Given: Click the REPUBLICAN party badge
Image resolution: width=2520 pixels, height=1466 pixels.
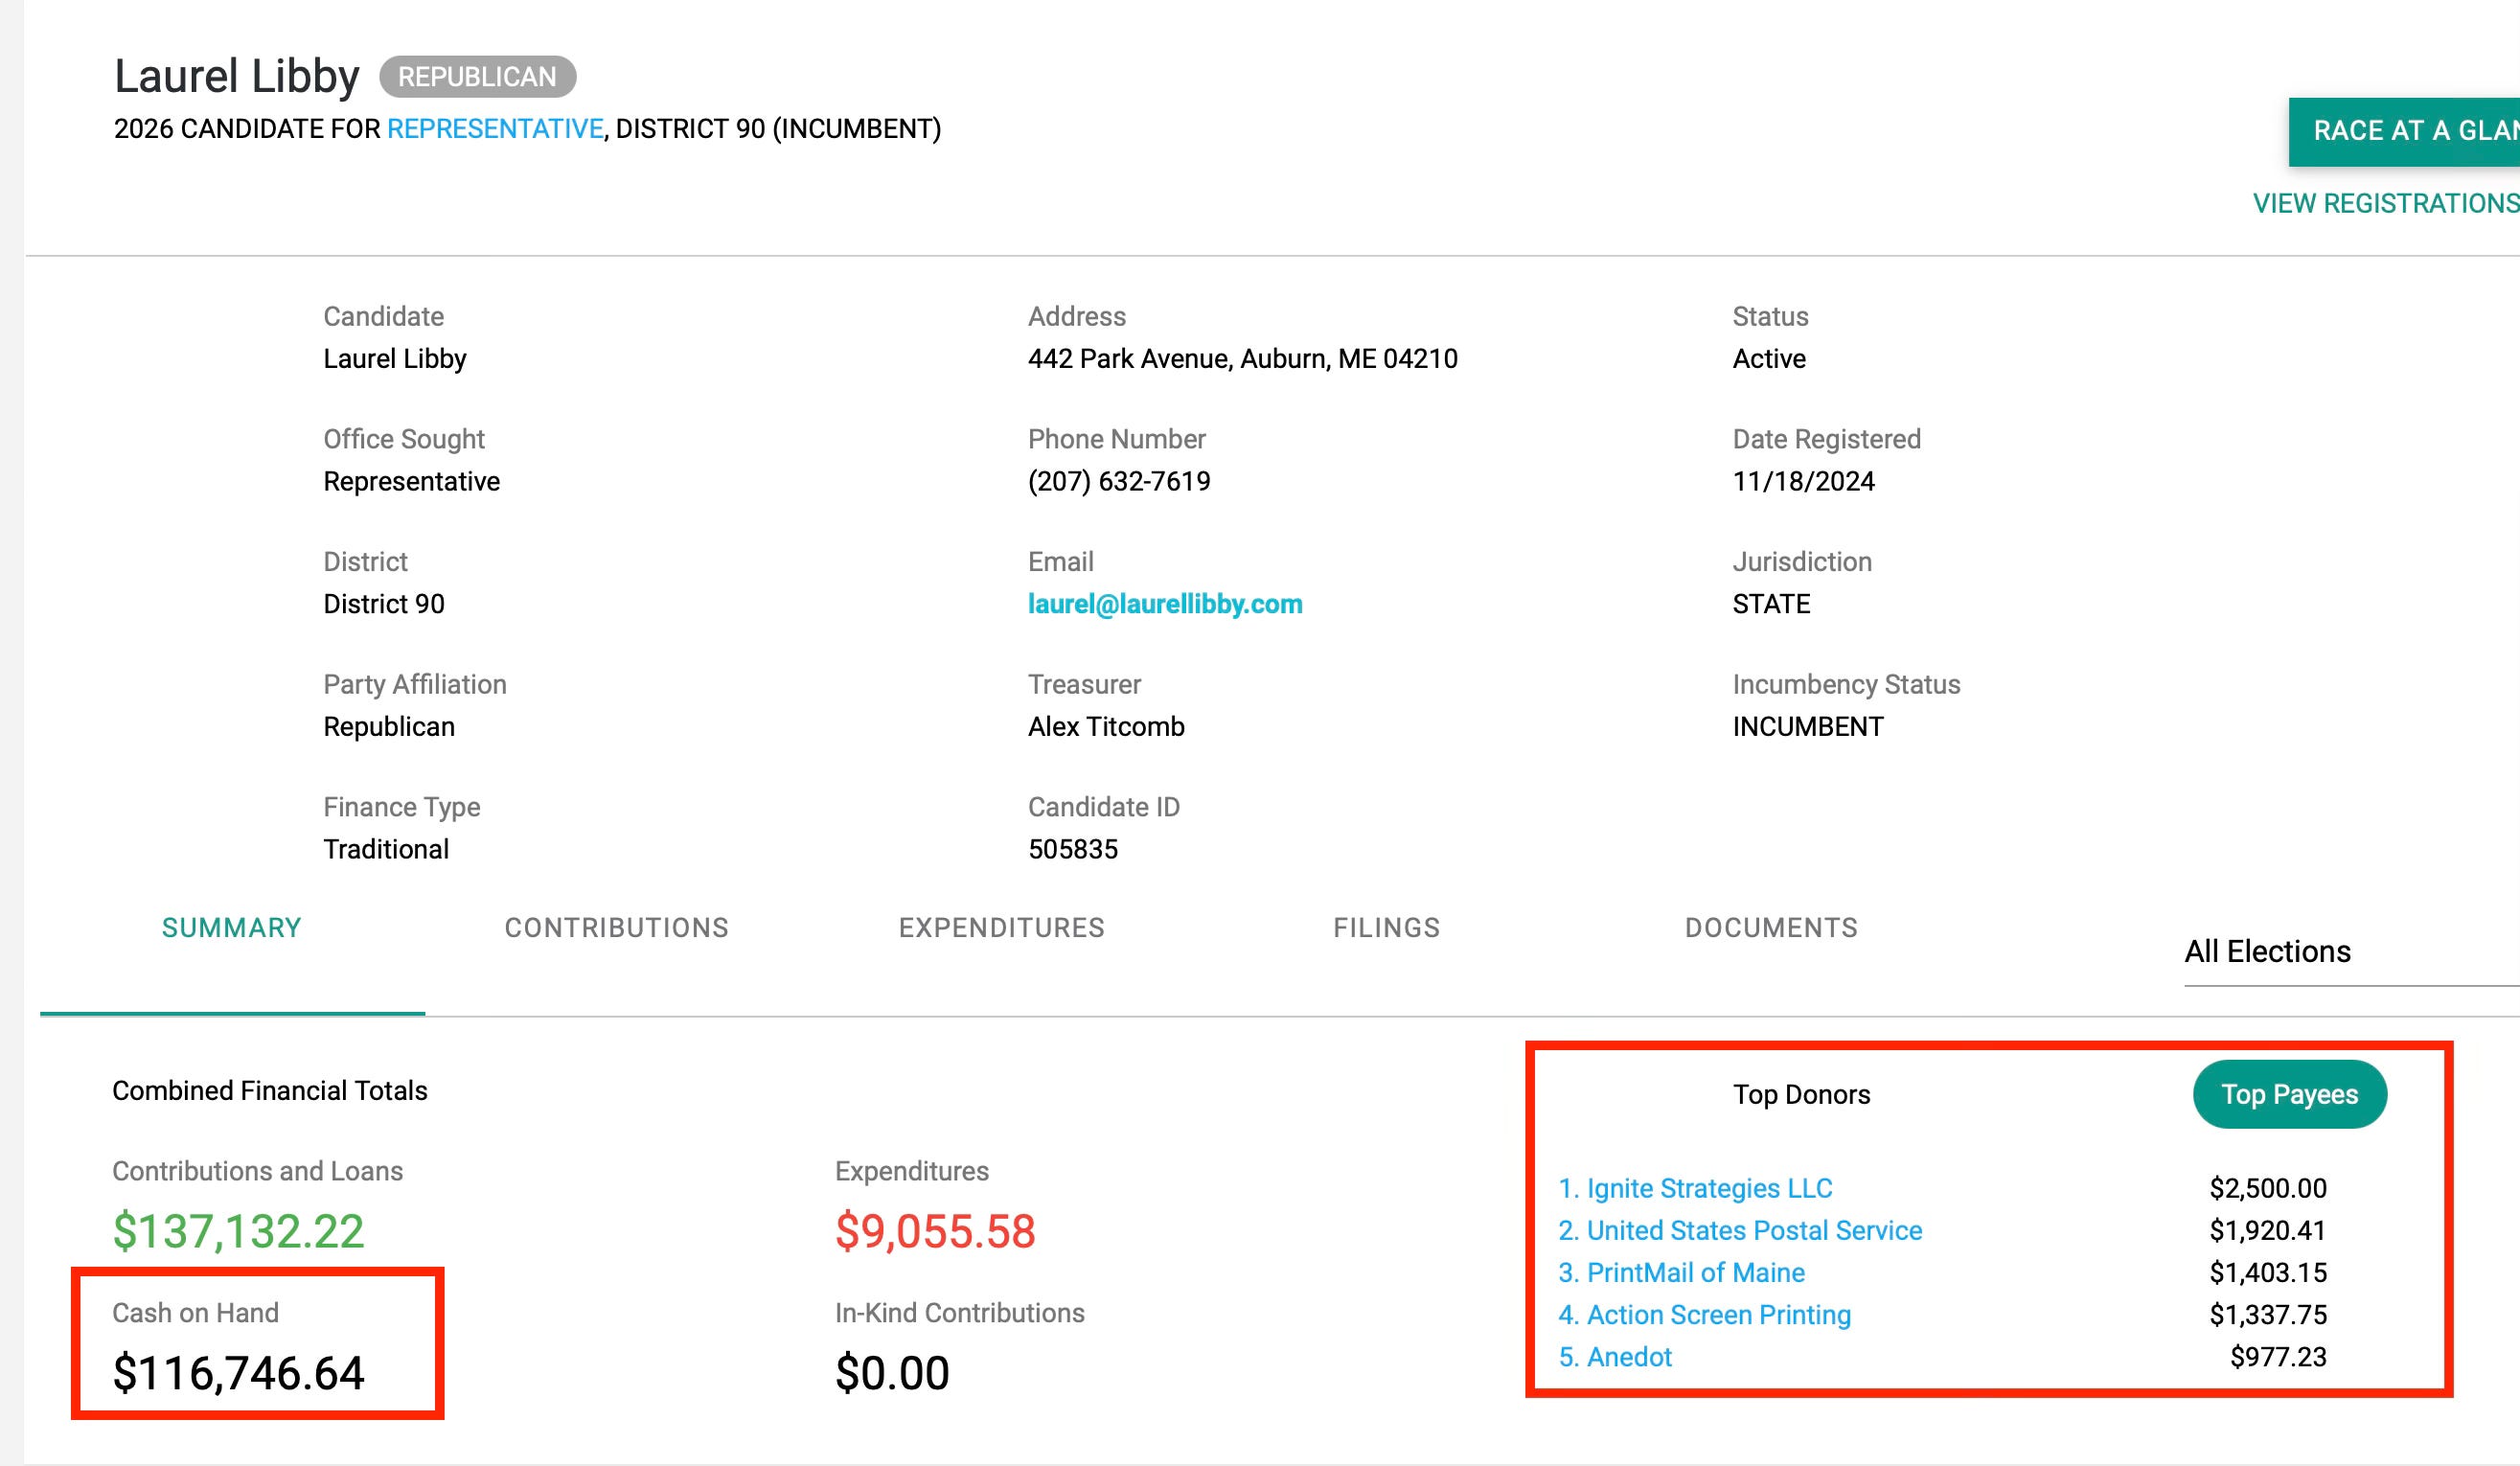Looking at the screenshot, I should [477, 77].
